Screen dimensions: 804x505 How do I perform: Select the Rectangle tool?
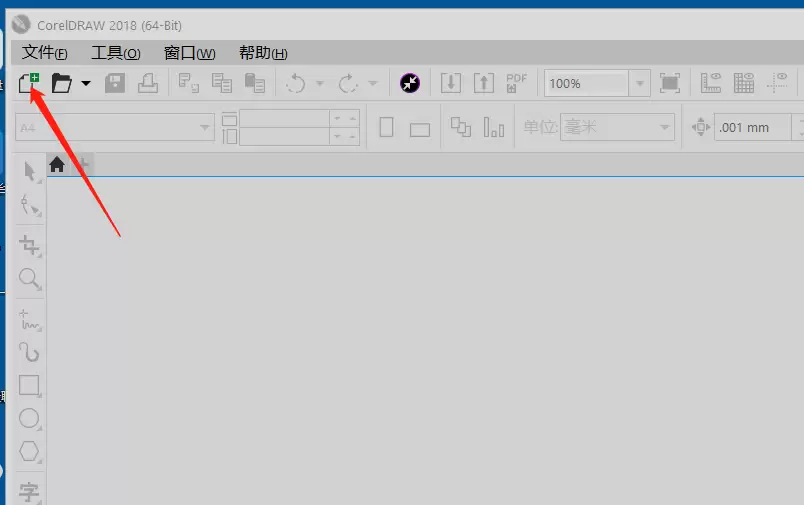(x=30, y=386)
